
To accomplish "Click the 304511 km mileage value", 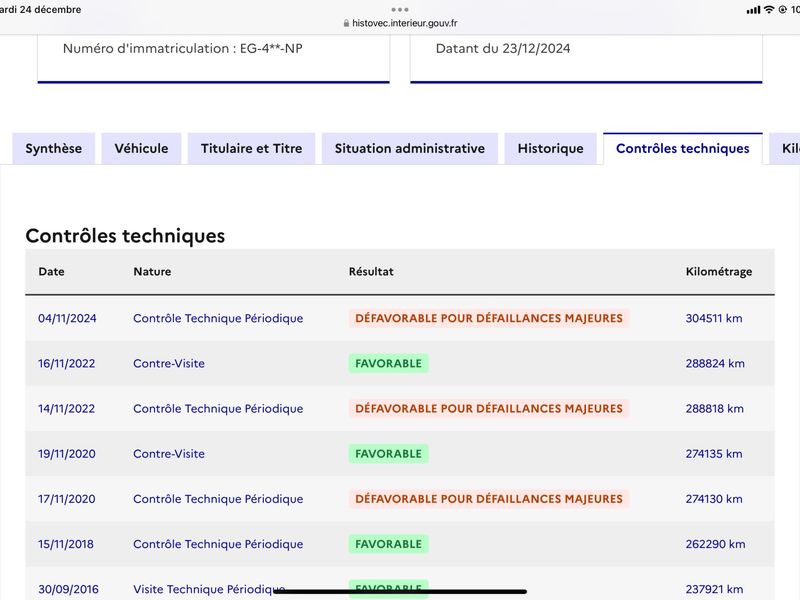I will click(714, 318).
